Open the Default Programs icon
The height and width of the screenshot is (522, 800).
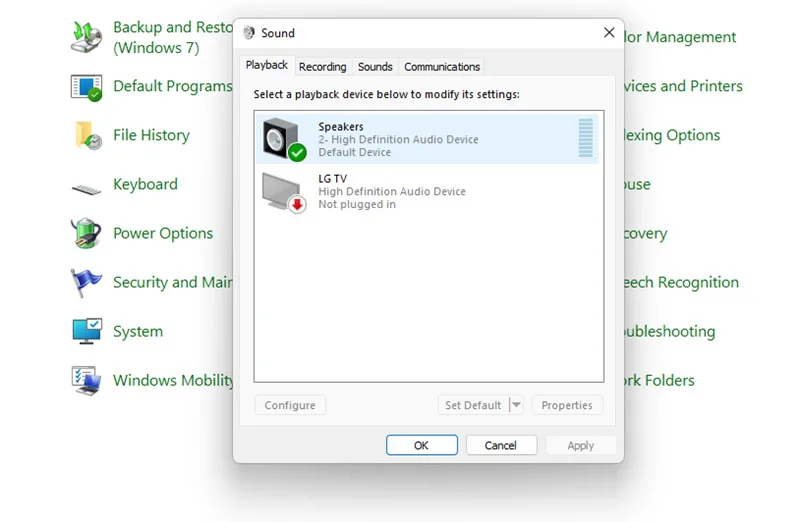tap(86, 88)
